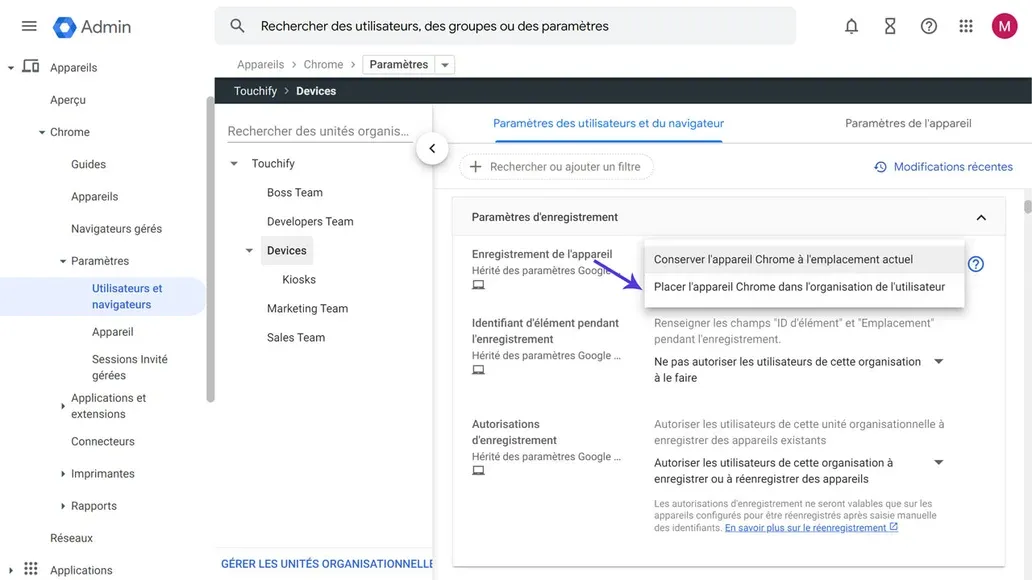Click the Rechercher ou ajouter un filtre field
The height and width of the screenshot is (580, 1032).
556,166
